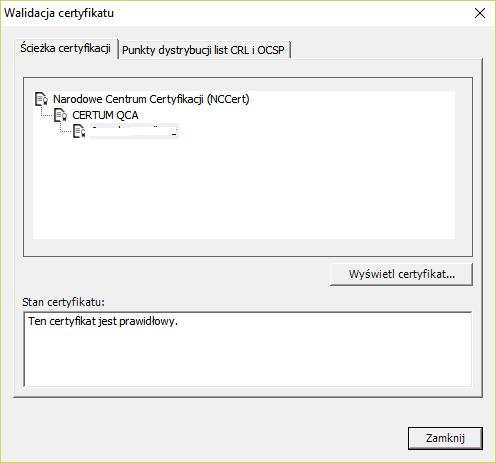496x463 pixels.
Task: Open Punkty dystrybucji list CRL i OCSP tab
Action: pos(204,50)
